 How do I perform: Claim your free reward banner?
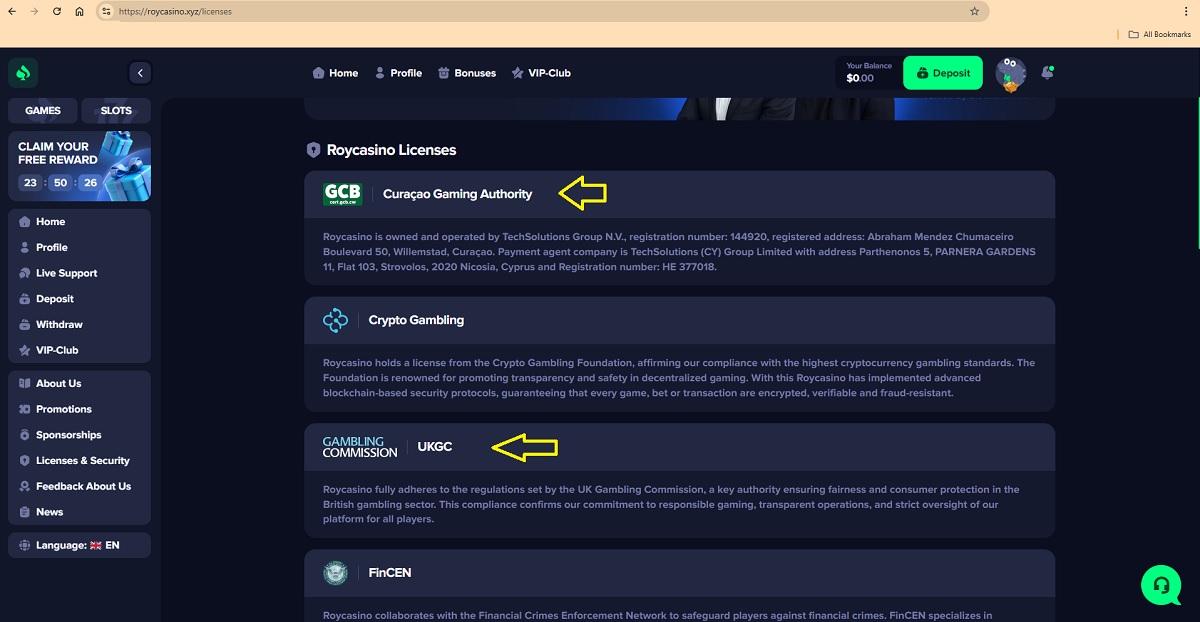(79, 166)
